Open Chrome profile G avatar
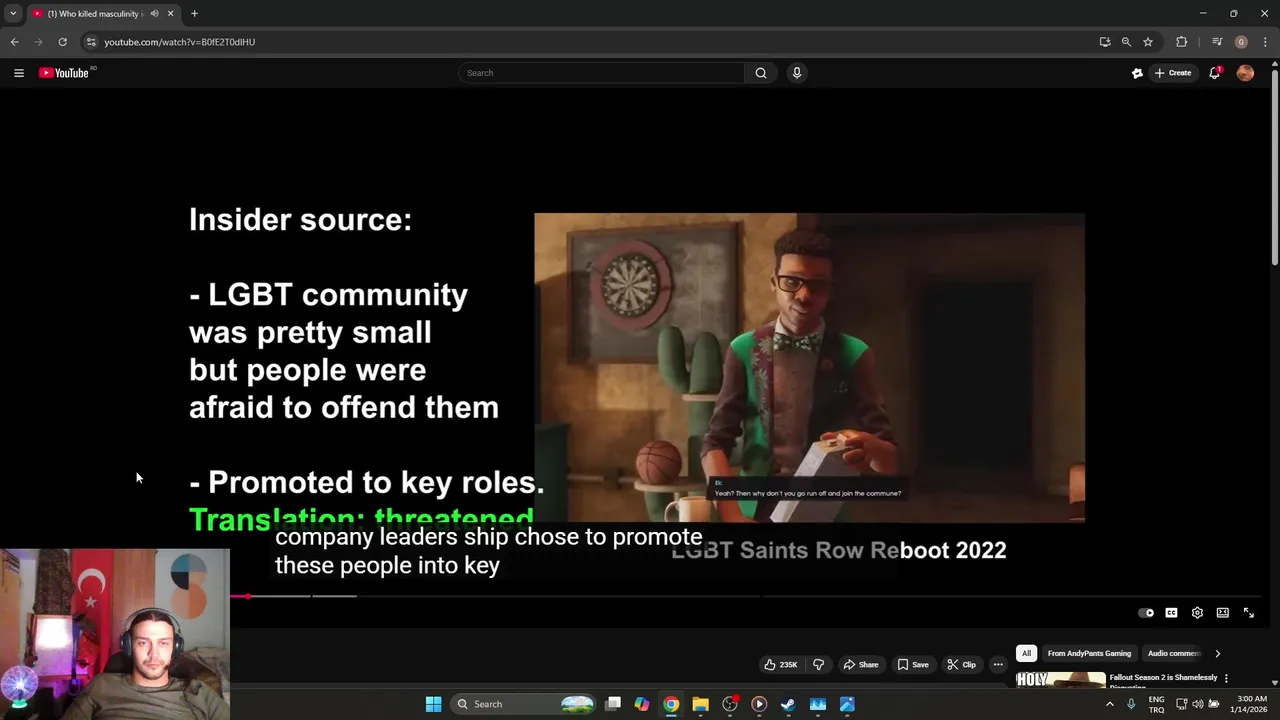This screenshot has width=1280, height=720. click(1241, 42)
